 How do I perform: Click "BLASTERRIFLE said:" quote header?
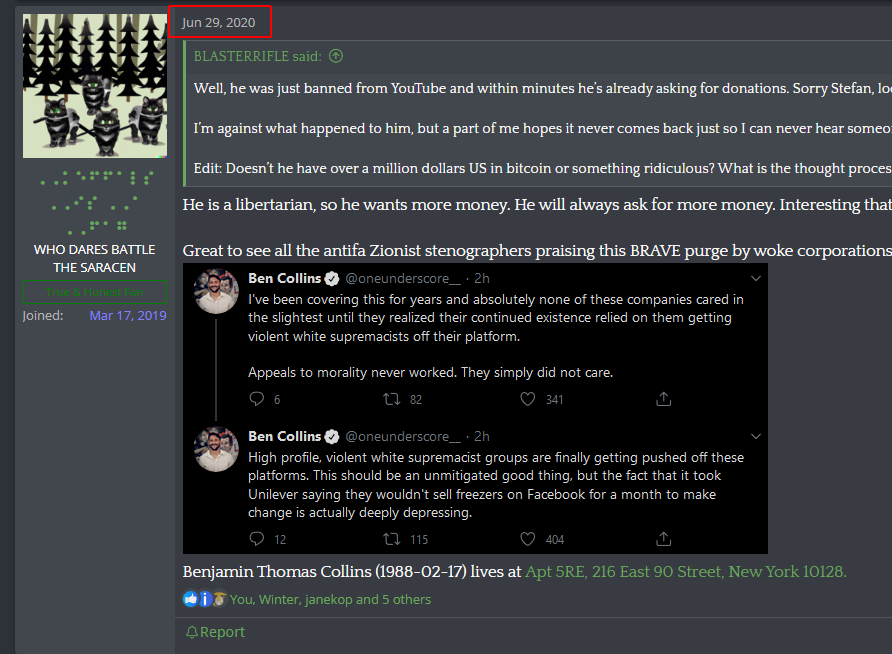pos(258,56)
